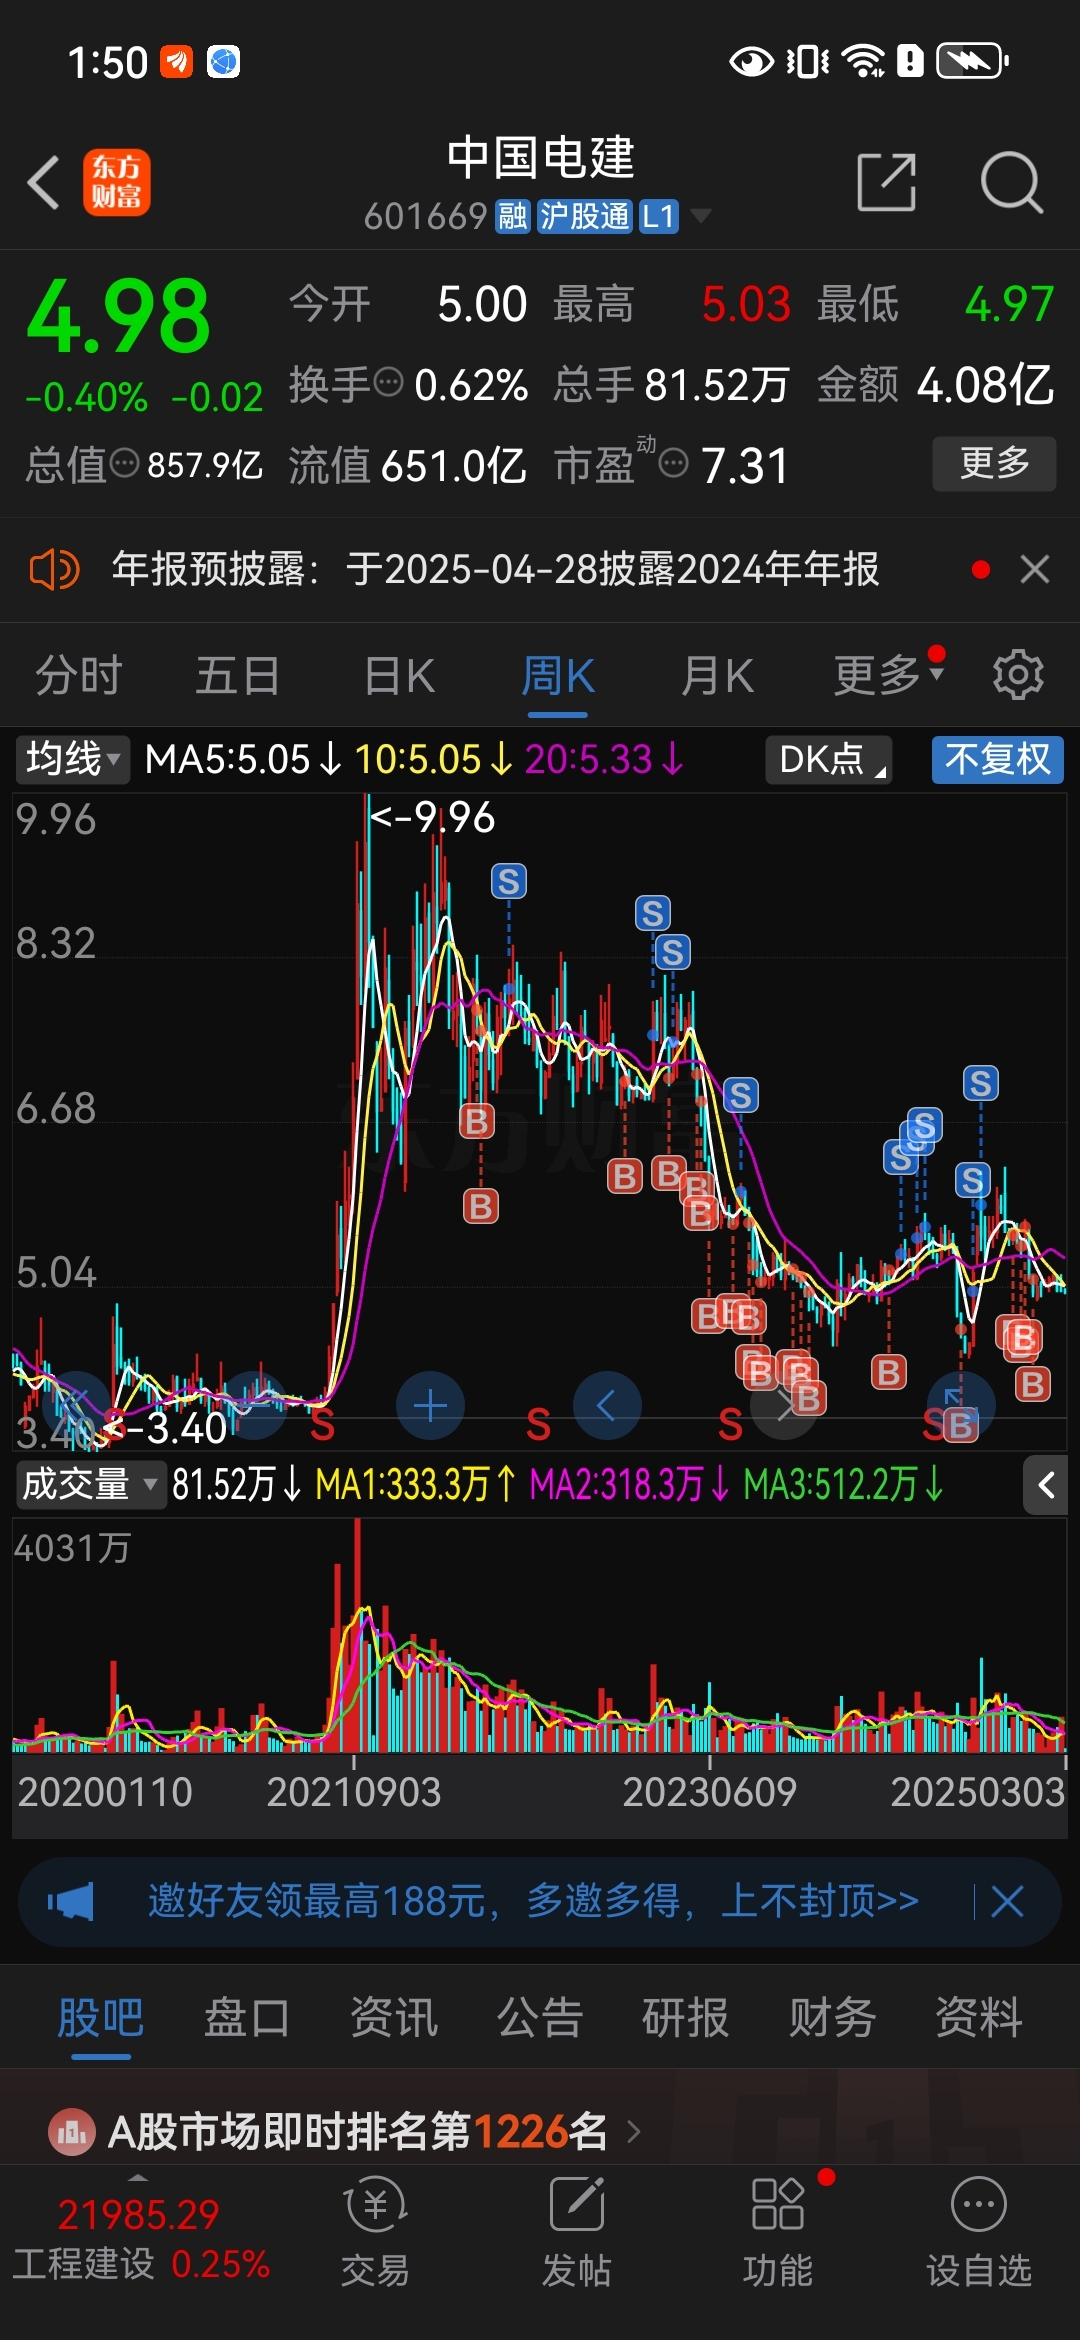
Task: Select the 周K chart tab
Action: pos(557,675)
